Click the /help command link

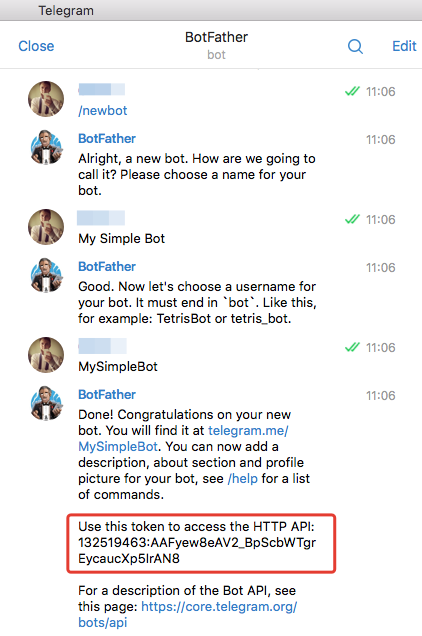(243, 479)
